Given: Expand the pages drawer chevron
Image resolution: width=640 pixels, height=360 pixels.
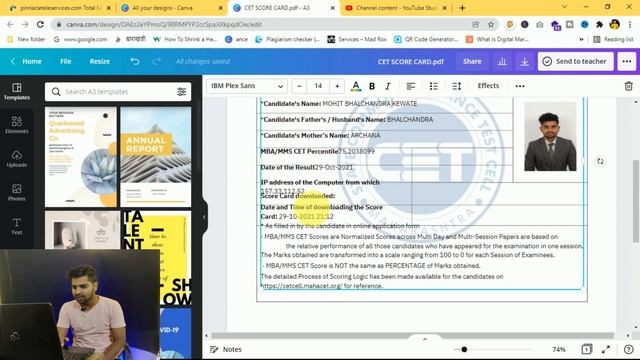Looking at the screenshot, I should click(425, 339).
